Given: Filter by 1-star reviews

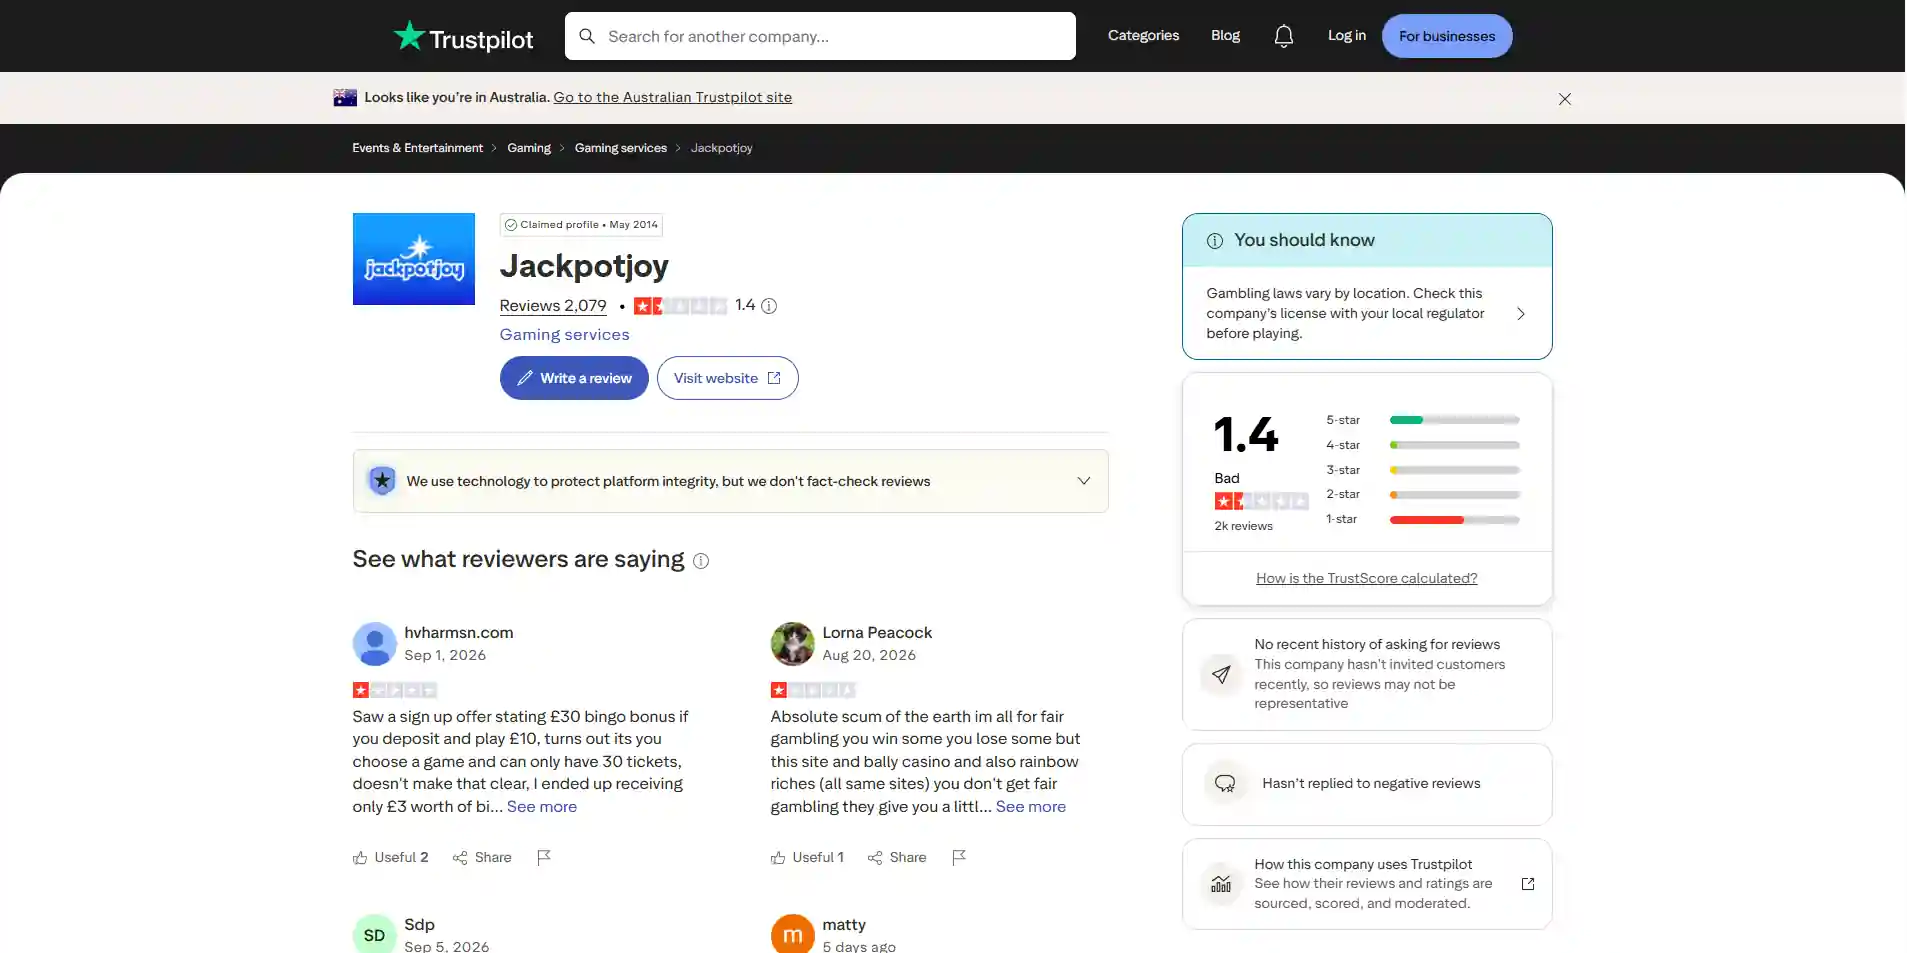Looking at the screenshot, I should coord(1423,519).
